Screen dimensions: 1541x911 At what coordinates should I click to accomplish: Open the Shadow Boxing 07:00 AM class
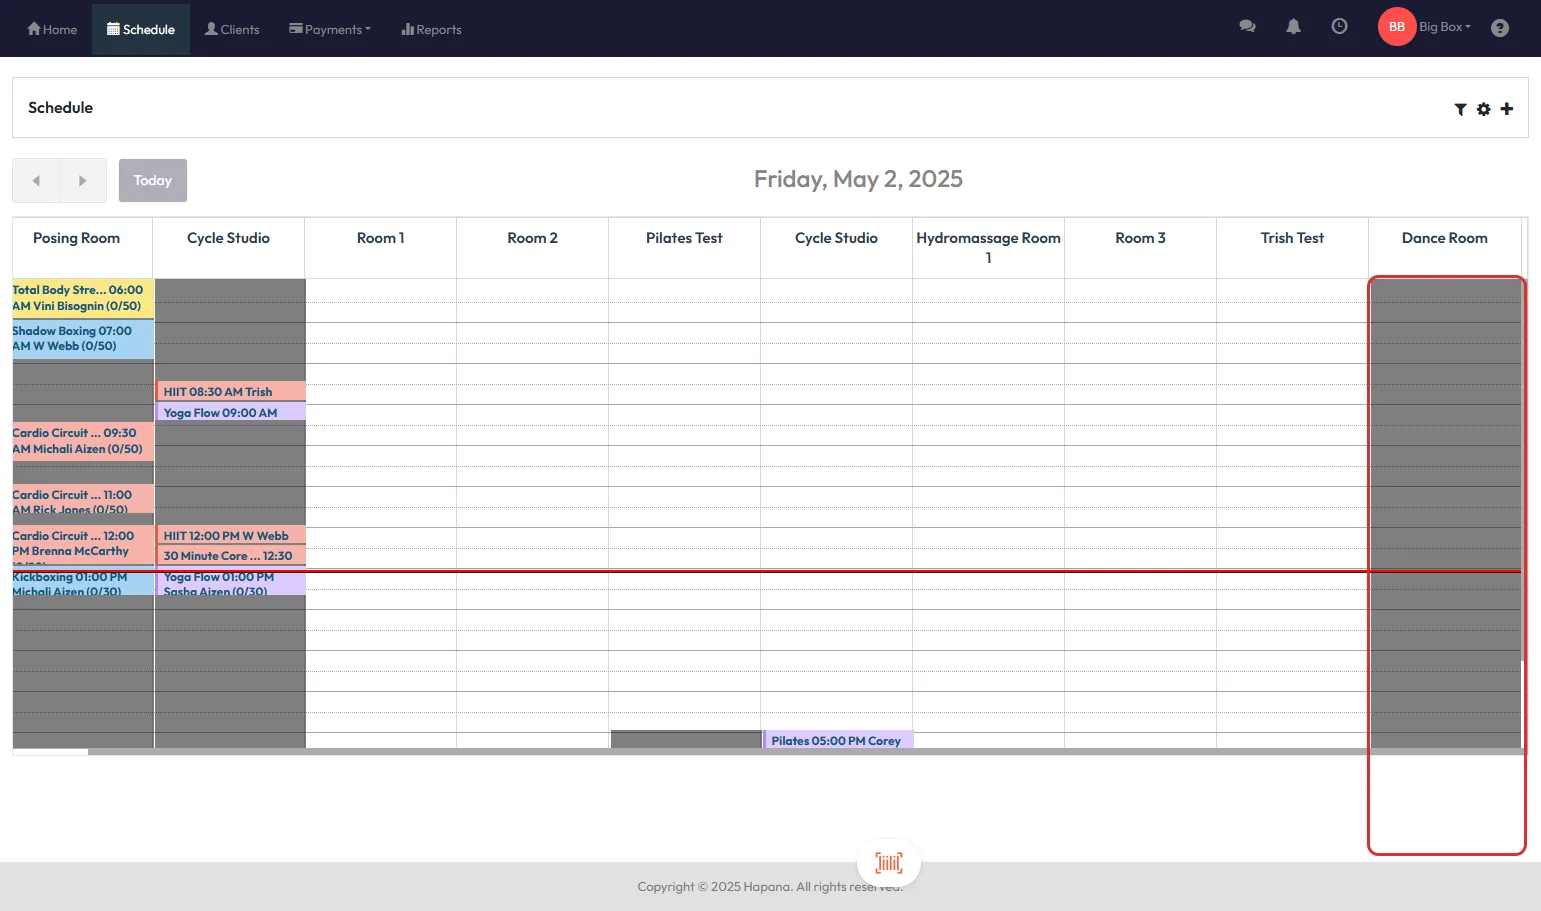(x=82, y=339)
